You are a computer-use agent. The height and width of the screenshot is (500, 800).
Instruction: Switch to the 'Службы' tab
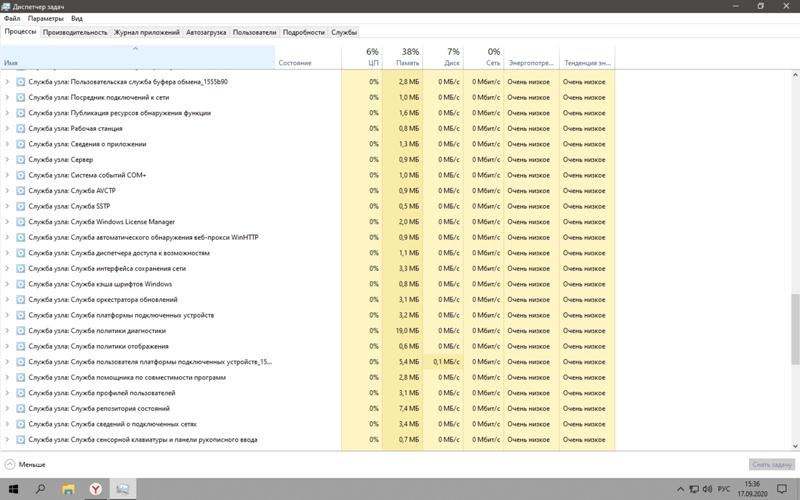click(x=344, y=32)
